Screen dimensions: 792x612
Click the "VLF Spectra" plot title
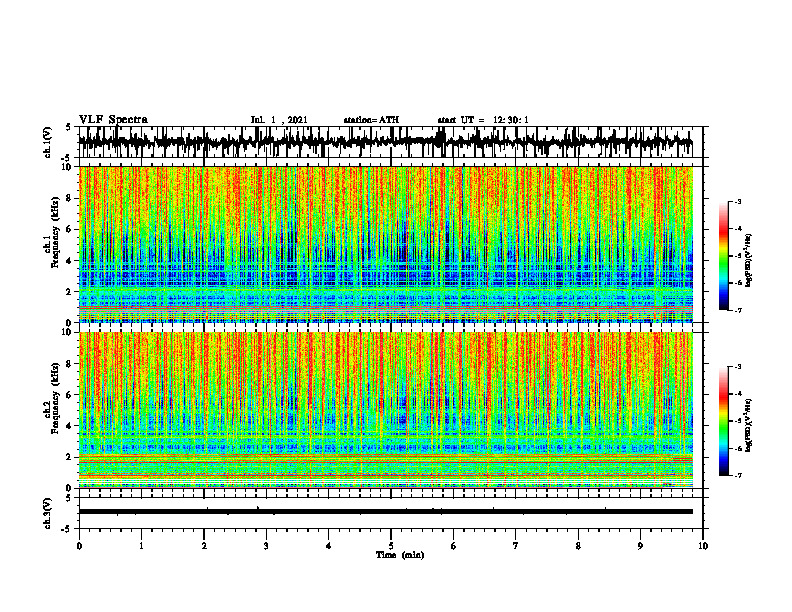(x=113, y=120)
